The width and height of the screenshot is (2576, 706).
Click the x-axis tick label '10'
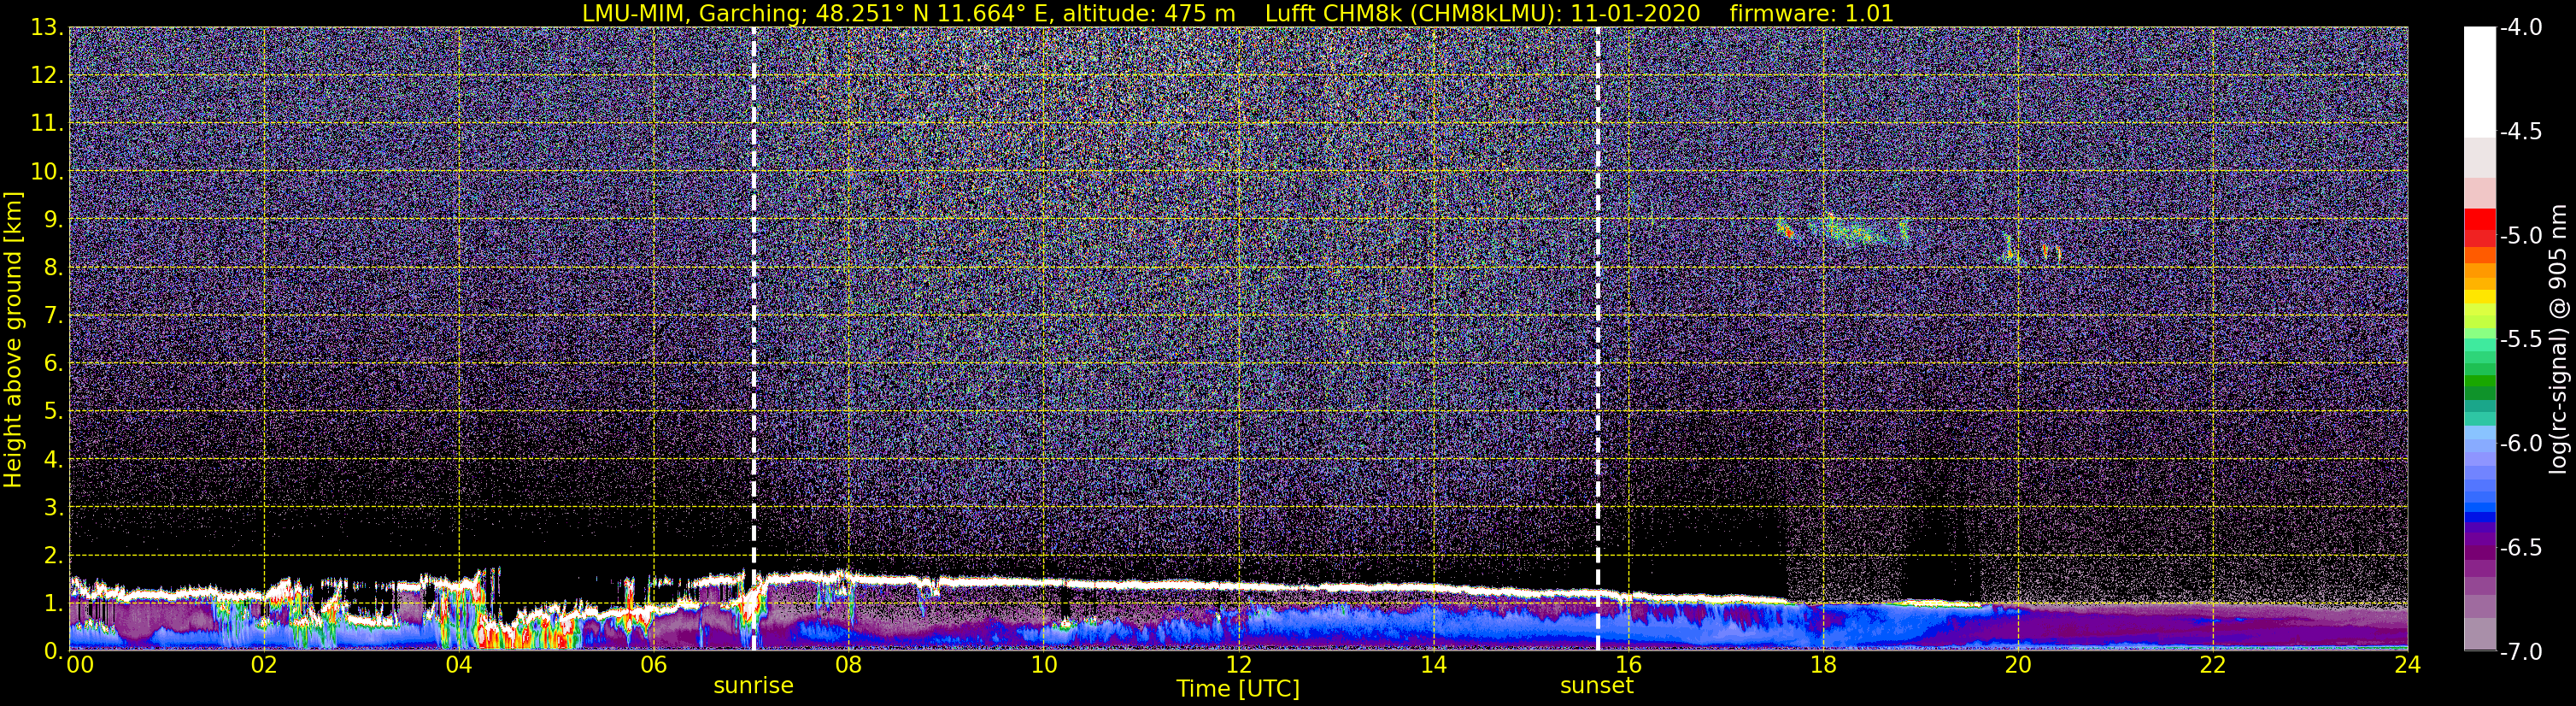pyautogui.click(x=1043, y=665)
